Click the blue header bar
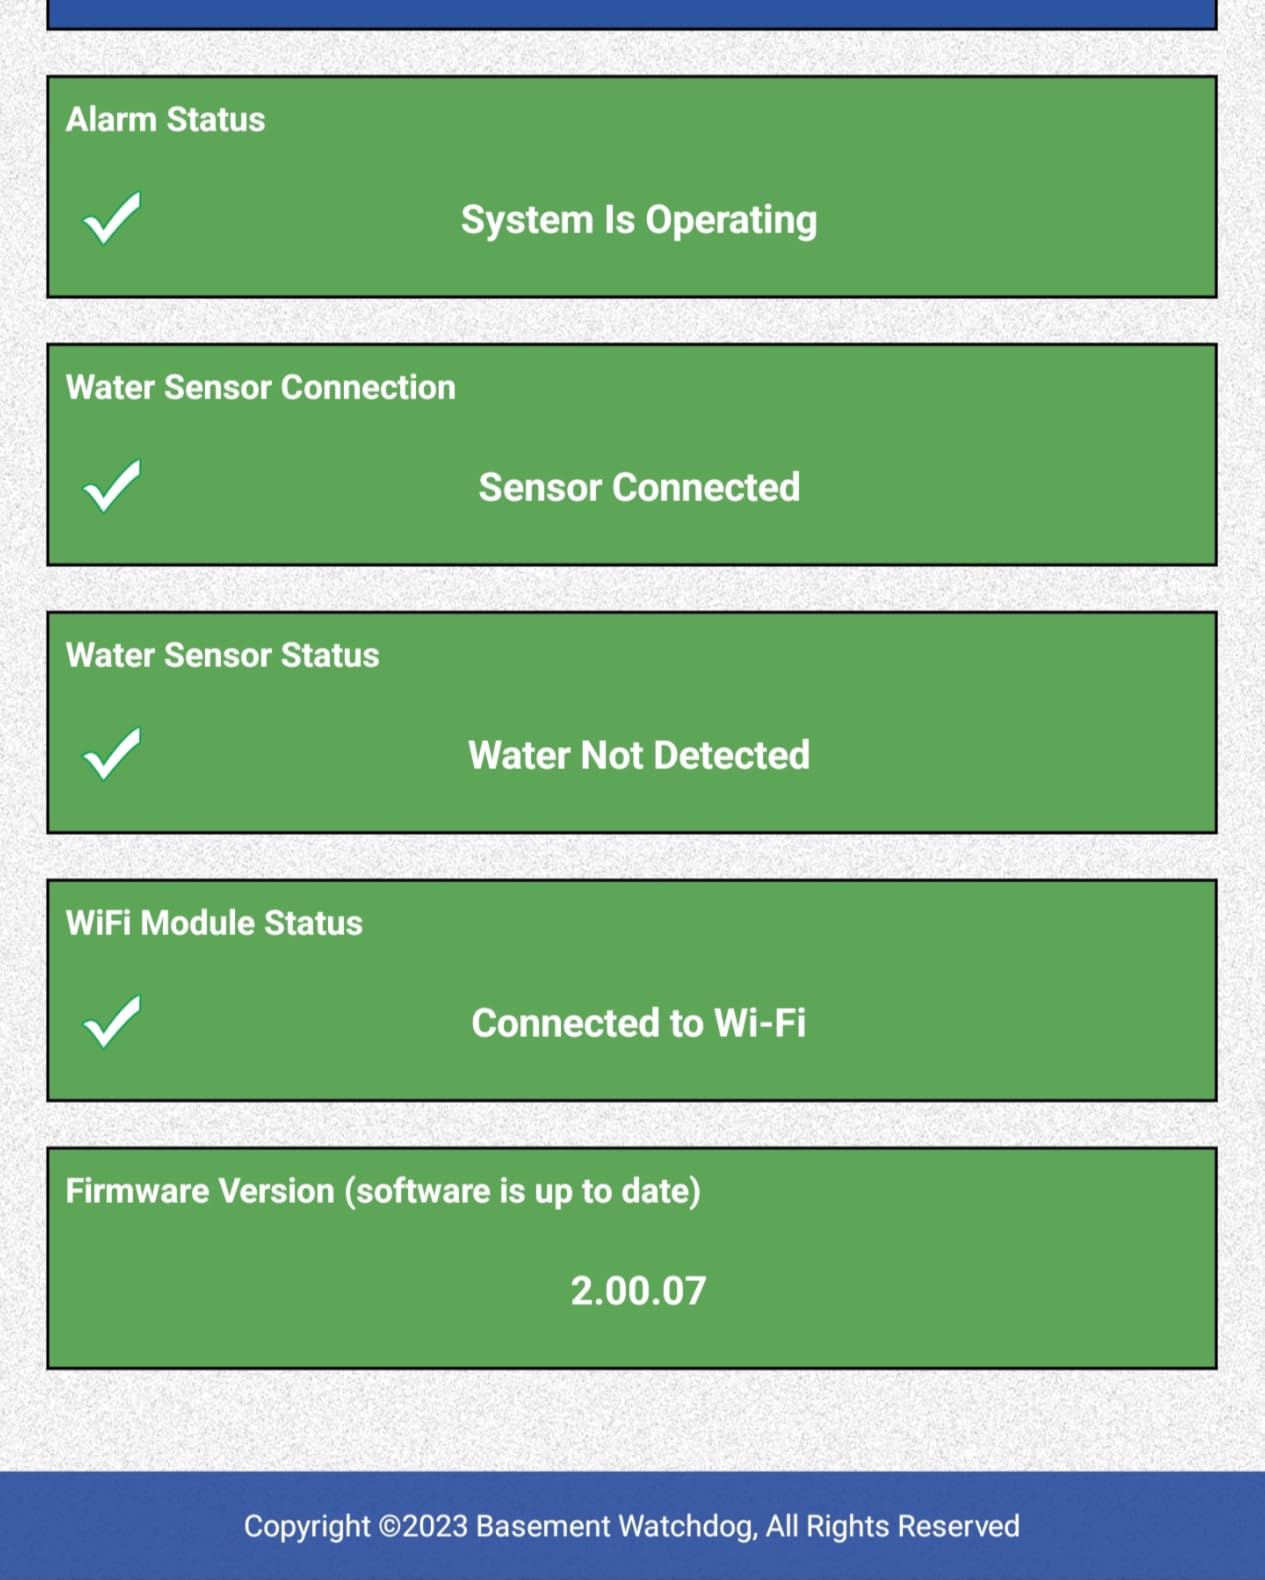 tap(632, 12)
